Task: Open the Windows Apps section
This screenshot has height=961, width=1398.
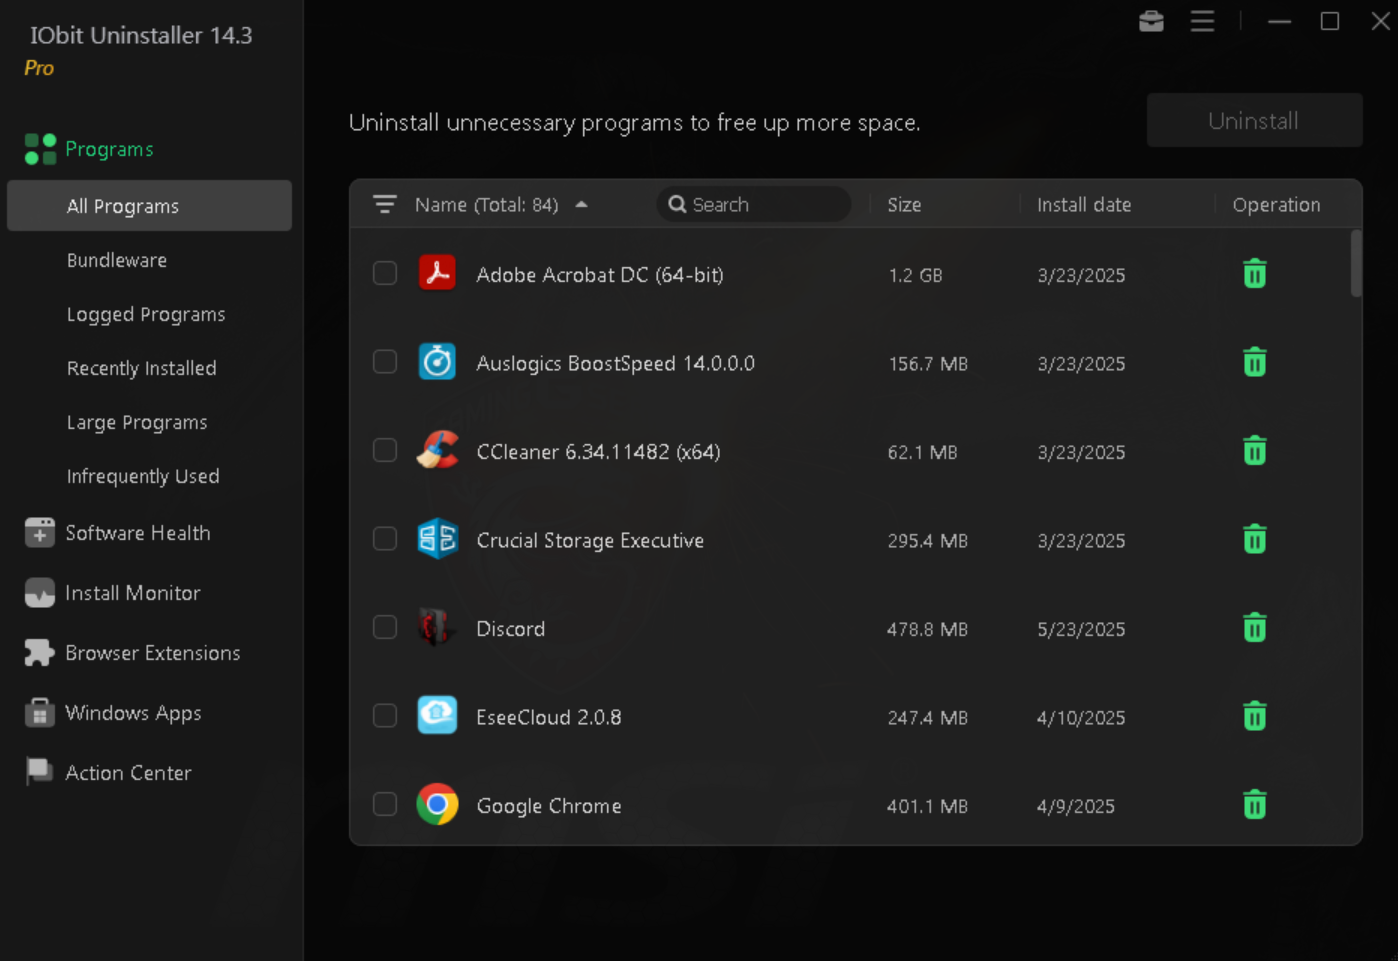Action: (x=133, y=713)
